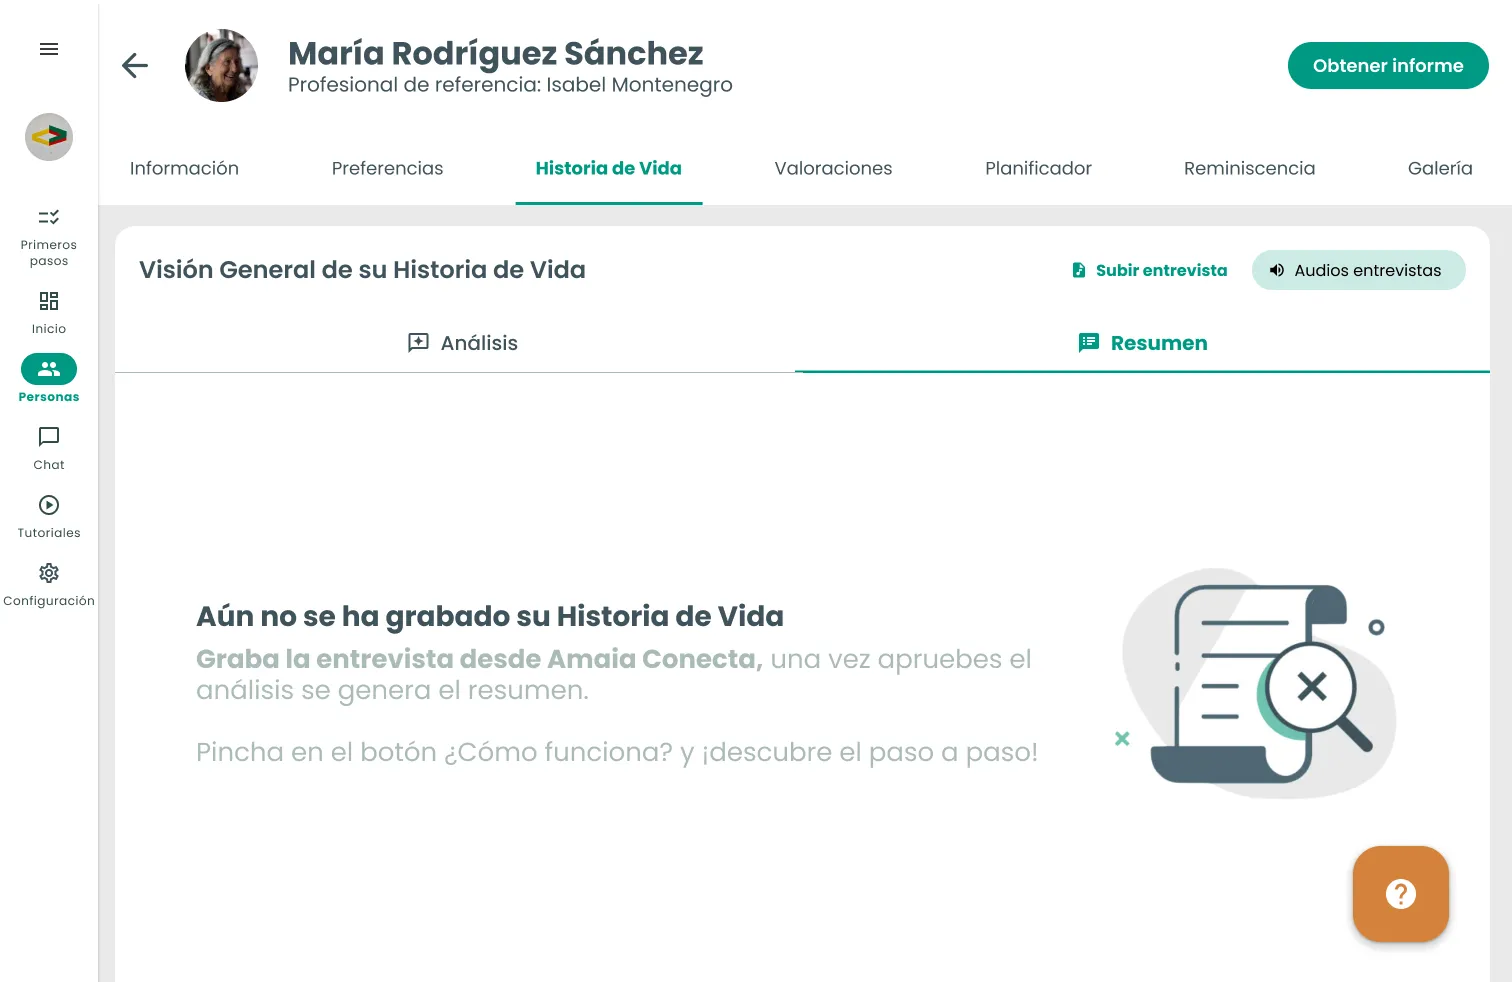Go back with the arrow icon
Viewport: 1512px width, 982px height.
tap(135, 66)
